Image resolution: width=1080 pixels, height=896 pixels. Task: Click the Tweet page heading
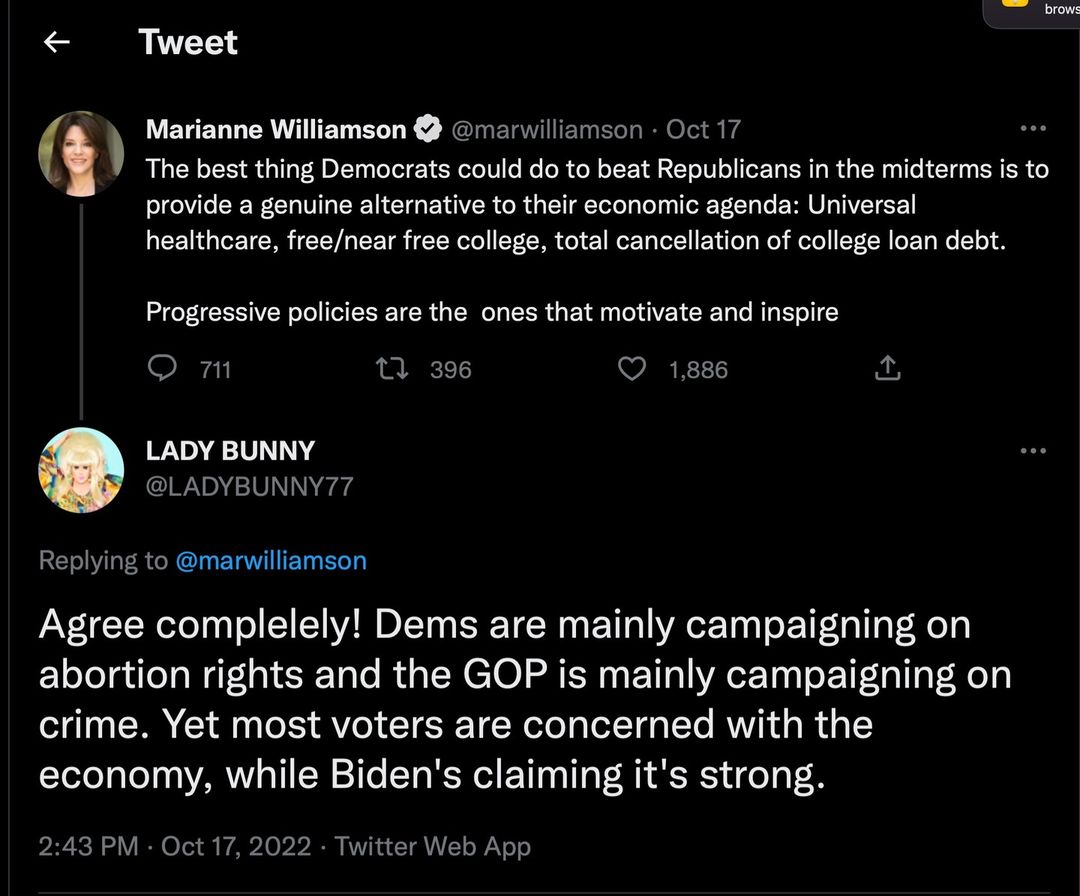[188, 42]
